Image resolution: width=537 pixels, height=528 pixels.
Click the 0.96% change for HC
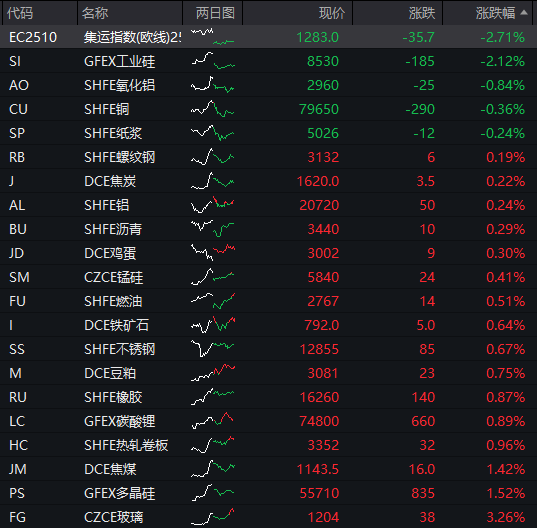click(x=505, y=445)
